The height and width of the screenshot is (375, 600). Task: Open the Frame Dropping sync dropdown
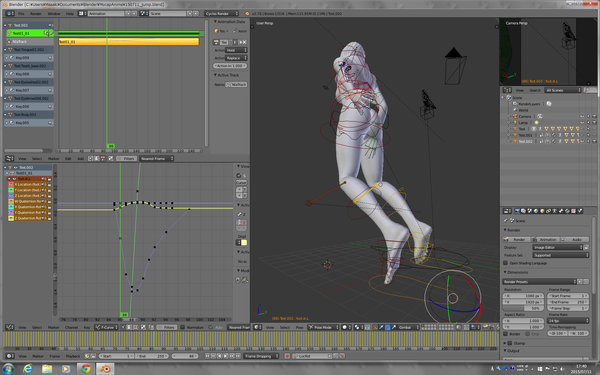[261, 356]
